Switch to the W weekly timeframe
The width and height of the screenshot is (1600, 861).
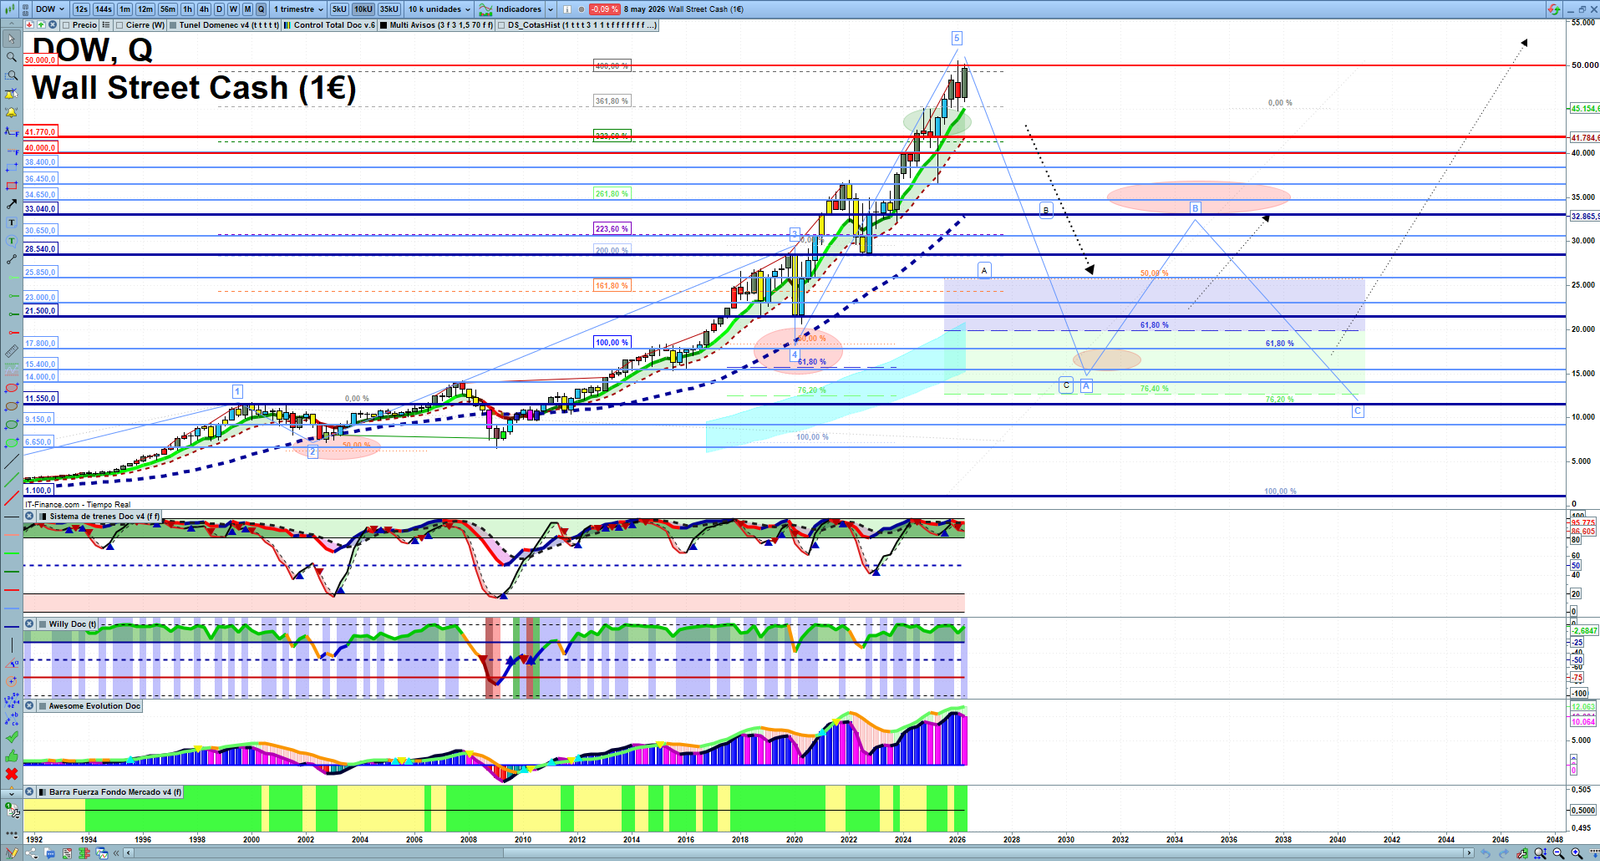click(x=233, y=9)
